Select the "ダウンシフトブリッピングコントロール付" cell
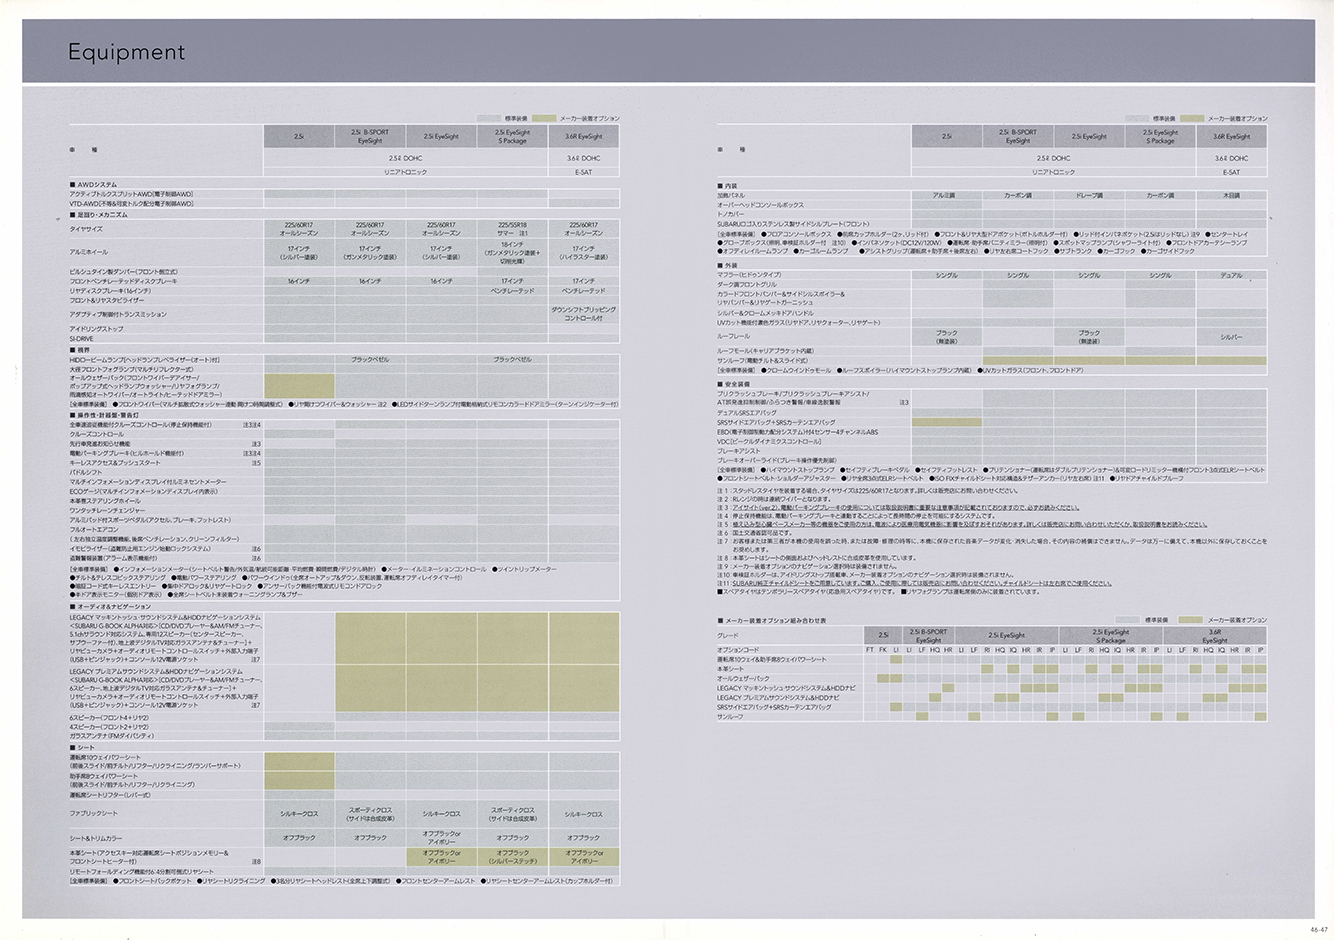 [x=583, y=314]
